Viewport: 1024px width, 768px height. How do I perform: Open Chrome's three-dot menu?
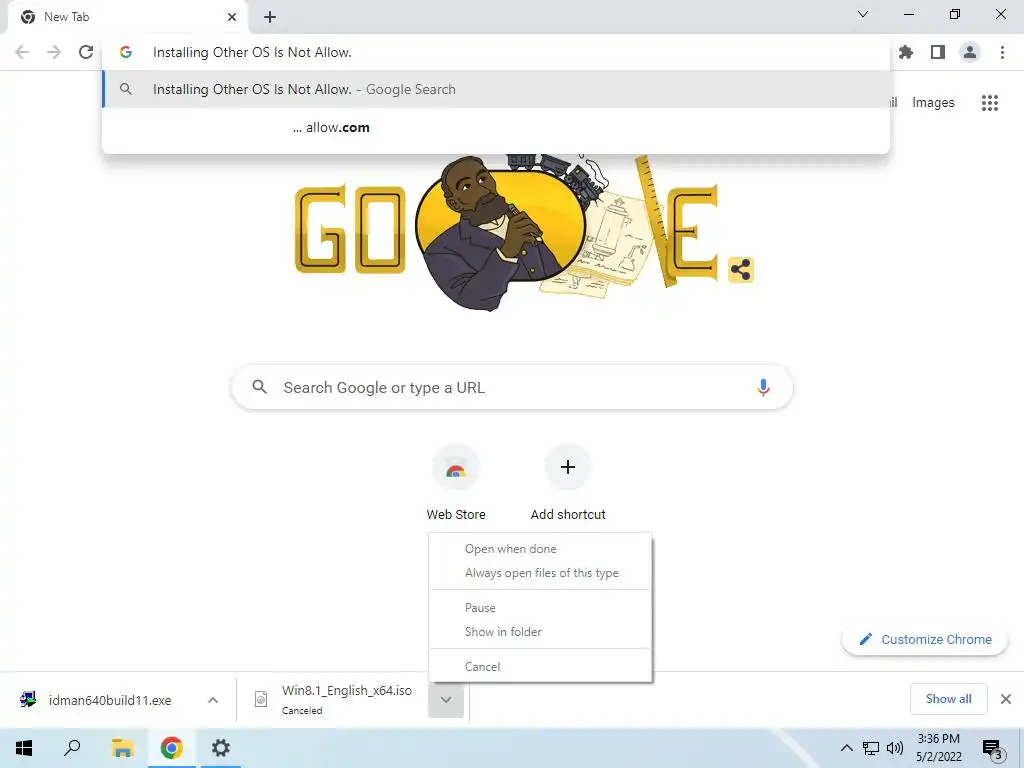click(1002, 52)
